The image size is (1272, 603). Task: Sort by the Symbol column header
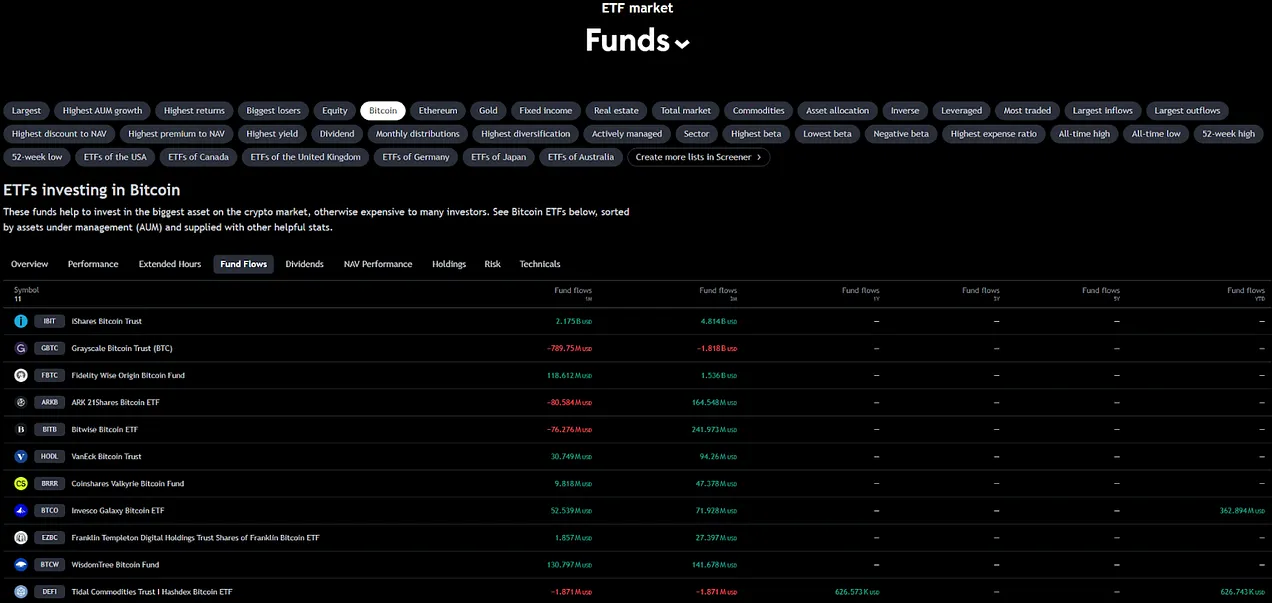26,290
